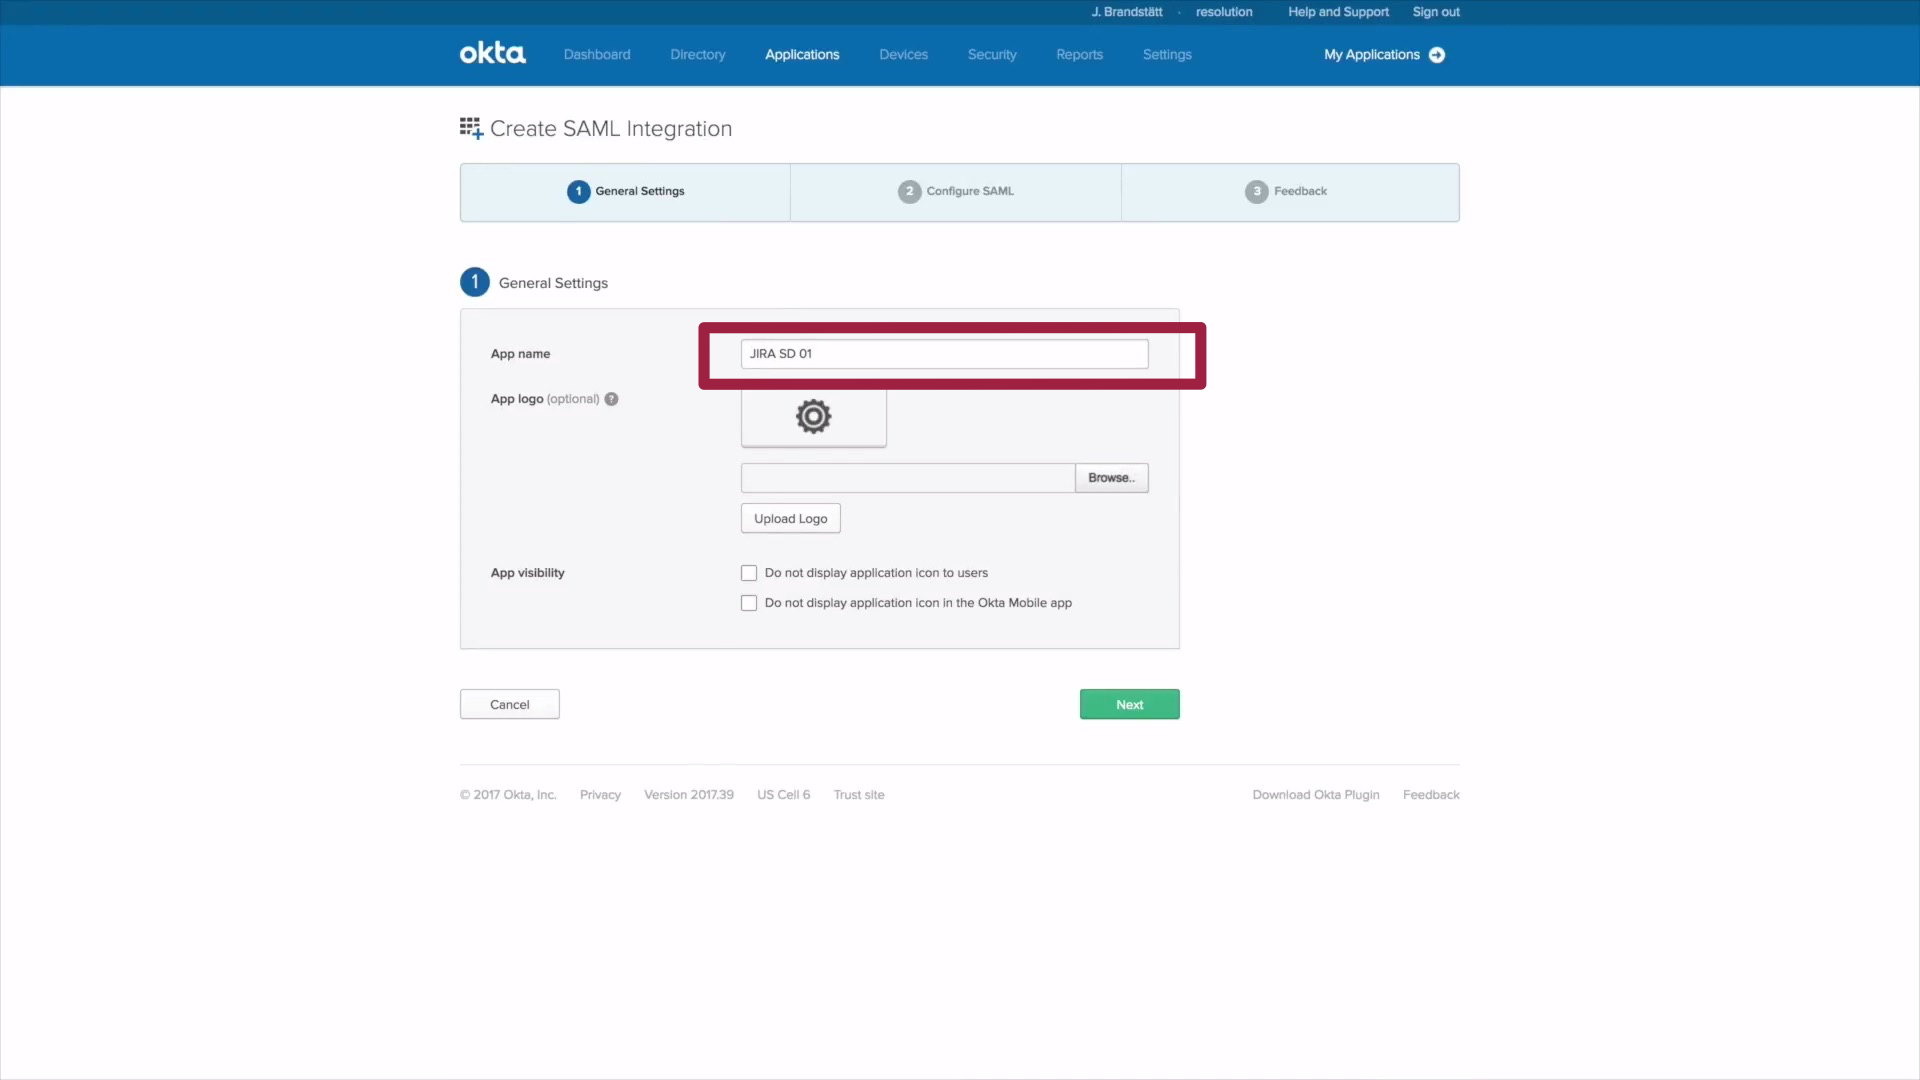Image resolution: width=1920 pixels, height=1080 pixels.
Task: Click the App name input field
Action: tap(944, 354)
